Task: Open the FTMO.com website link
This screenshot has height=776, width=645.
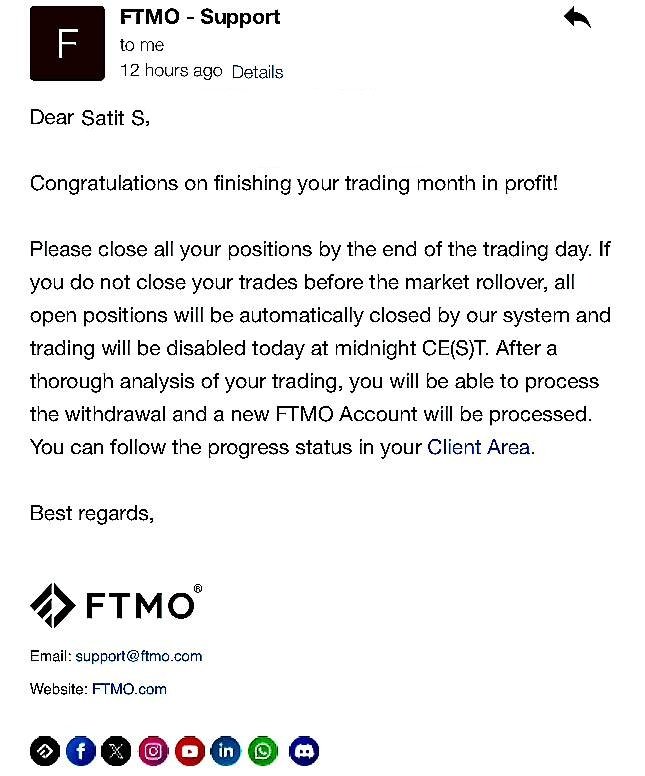Action: tap(129, 689)
